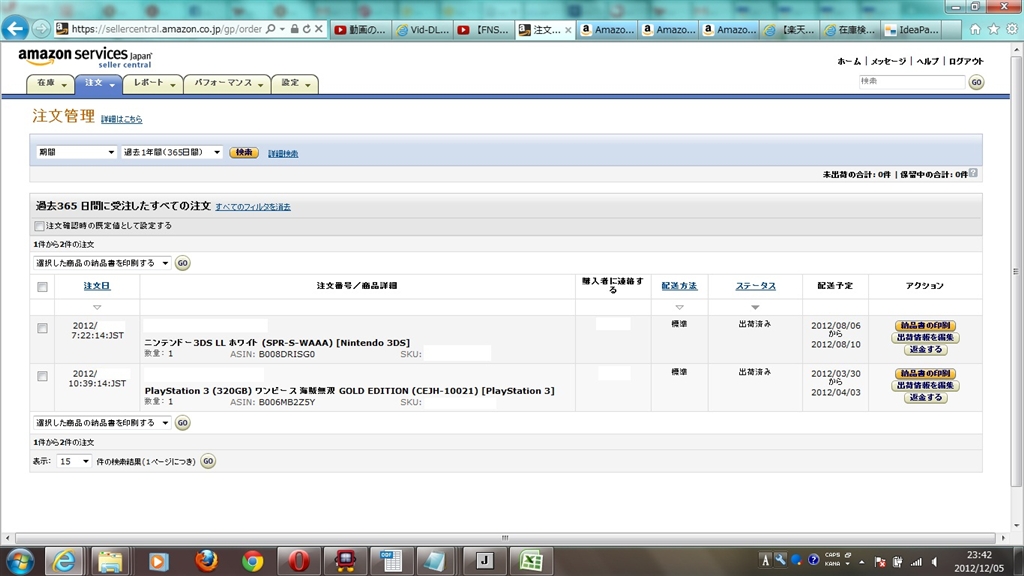
Task: Show hidden tray icons arrow
Action: click(861, 562)
